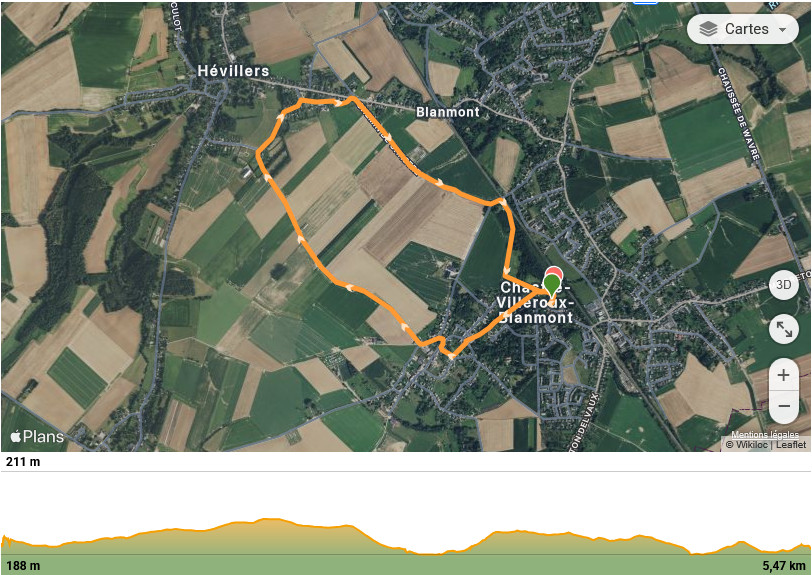Viewport: 812px width, 575px height.
Task: Toggle the 3D map view
Action: click(x=784, y=285)
